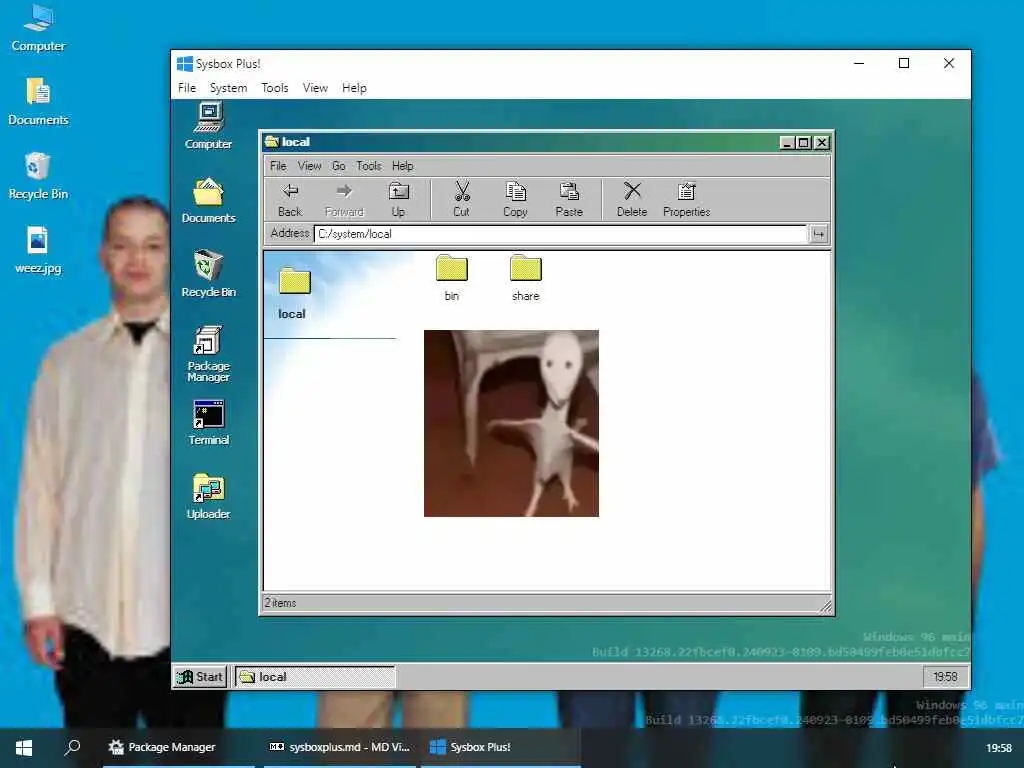Maximize the local window

tap(805, 142)
